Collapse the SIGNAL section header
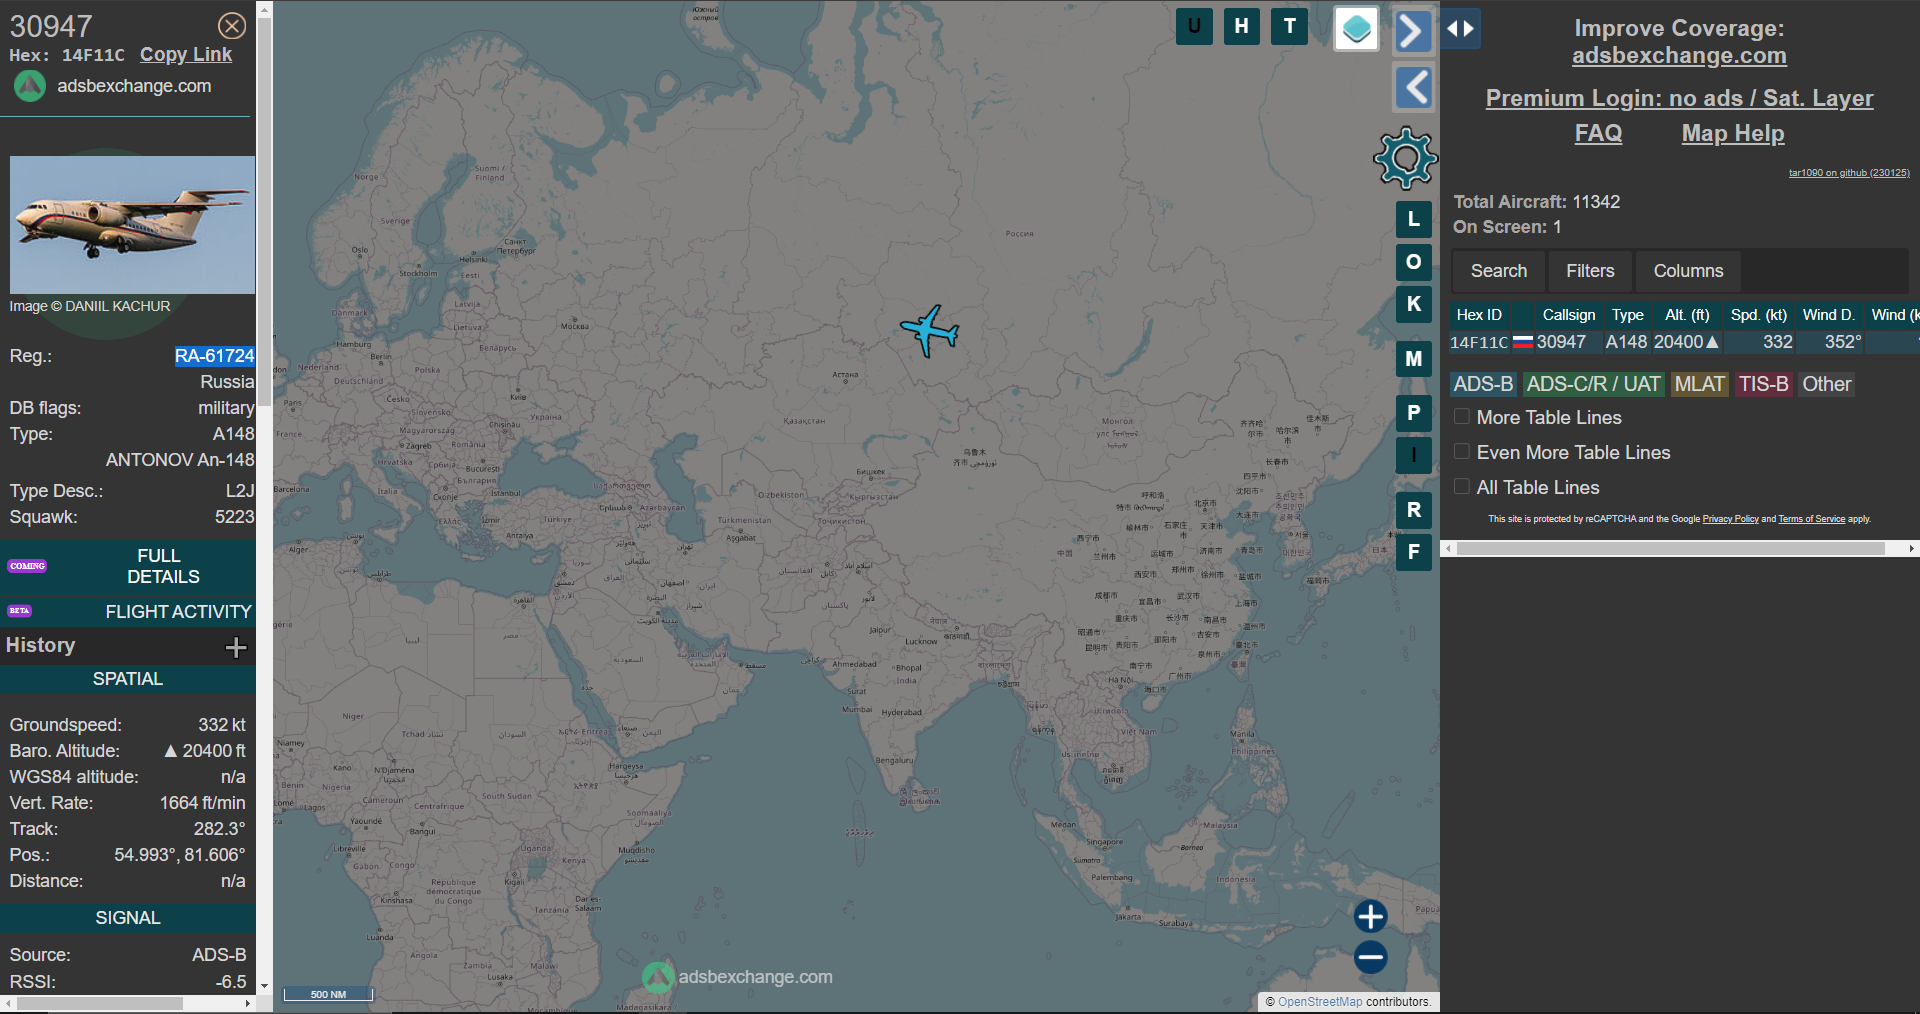This screenshot has width=1920, height=1014. click(128, 918)
